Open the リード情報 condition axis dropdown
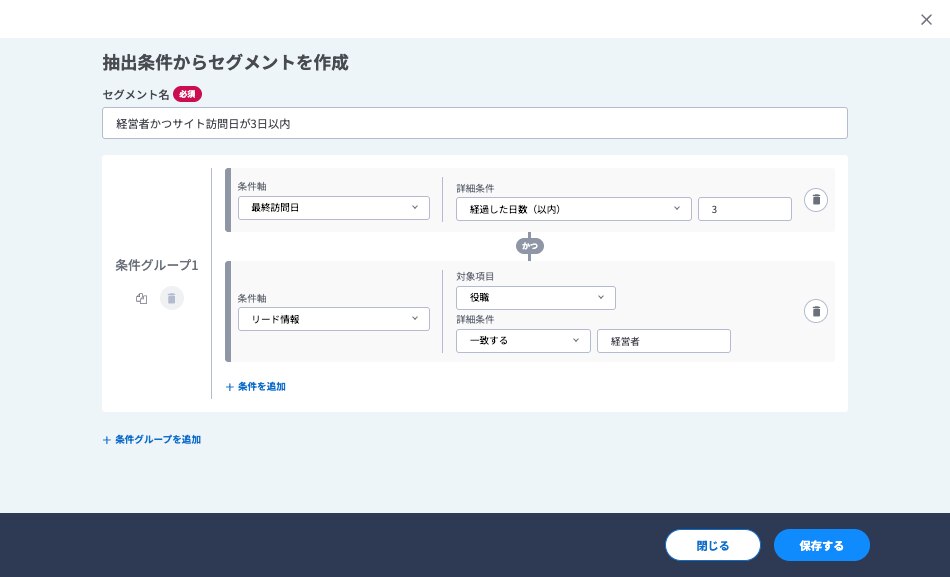This screenshot has width=950, height=577. pyautogui.click(x=333, y=319)
